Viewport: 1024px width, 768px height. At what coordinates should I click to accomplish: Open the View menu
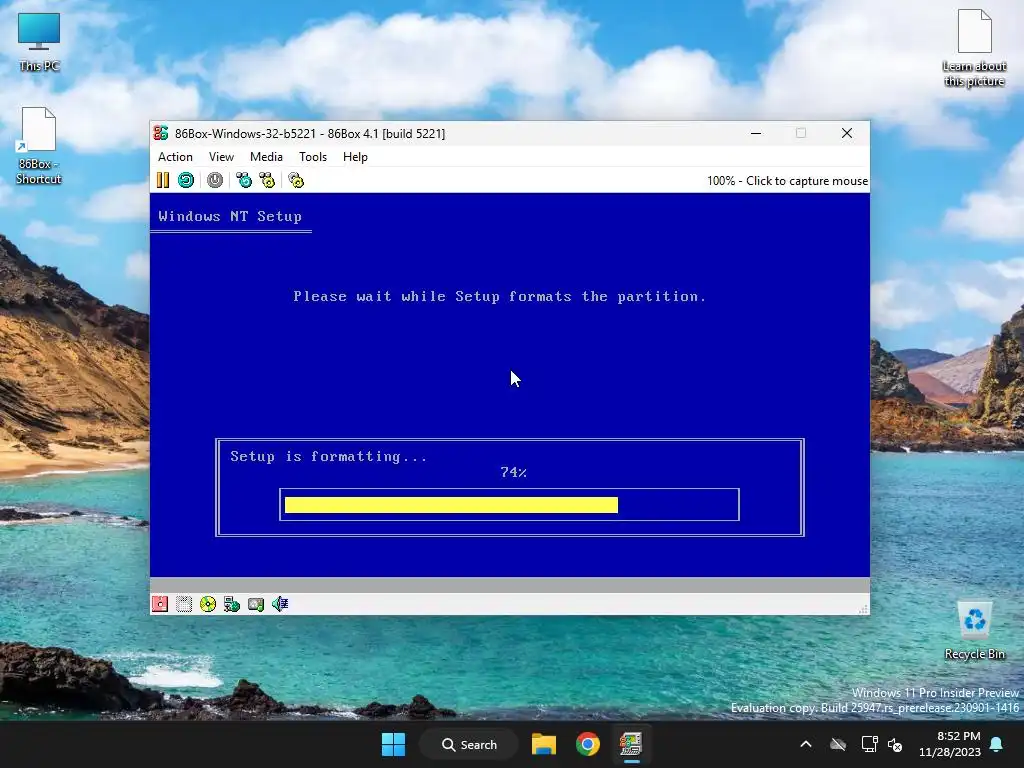[x=221, y=157]
